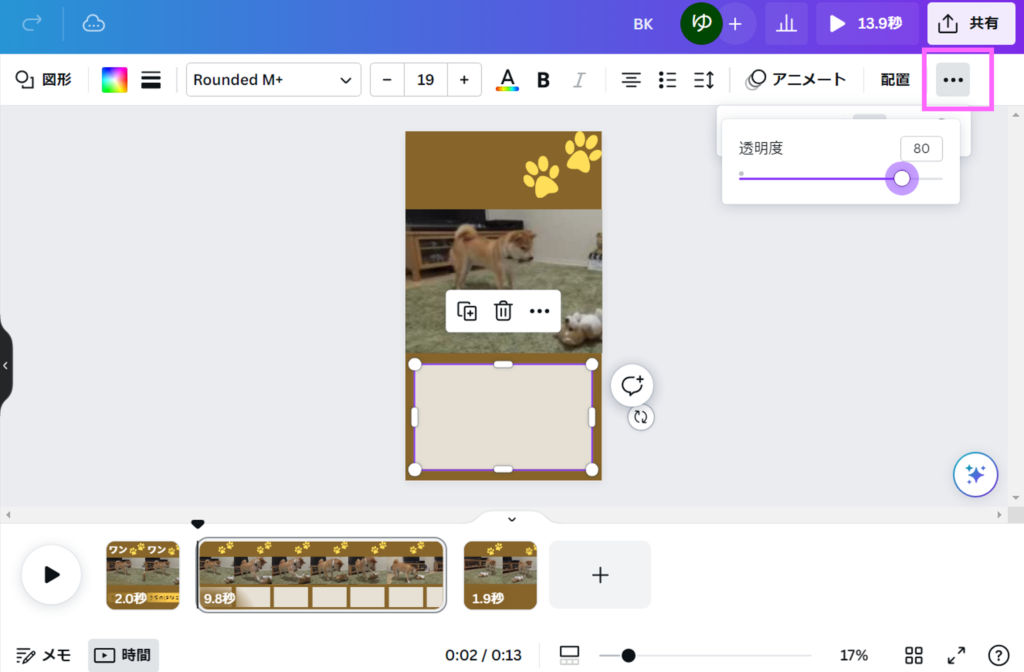Open the analytics bar chart icon
This screenshot has width=1024, height=672.
click(787, 23)
